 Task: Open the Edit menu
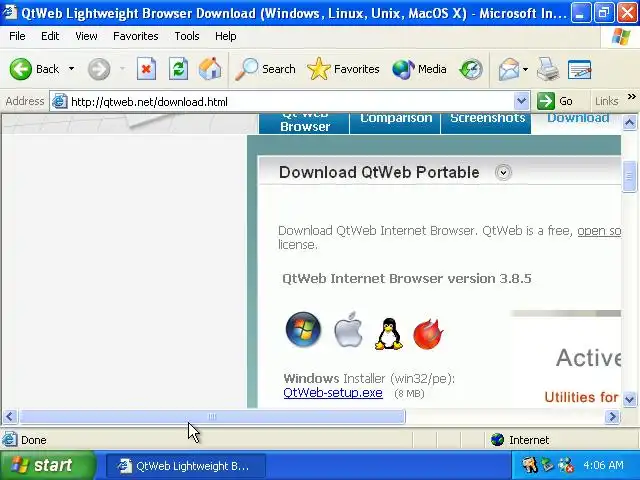[50, 36]
